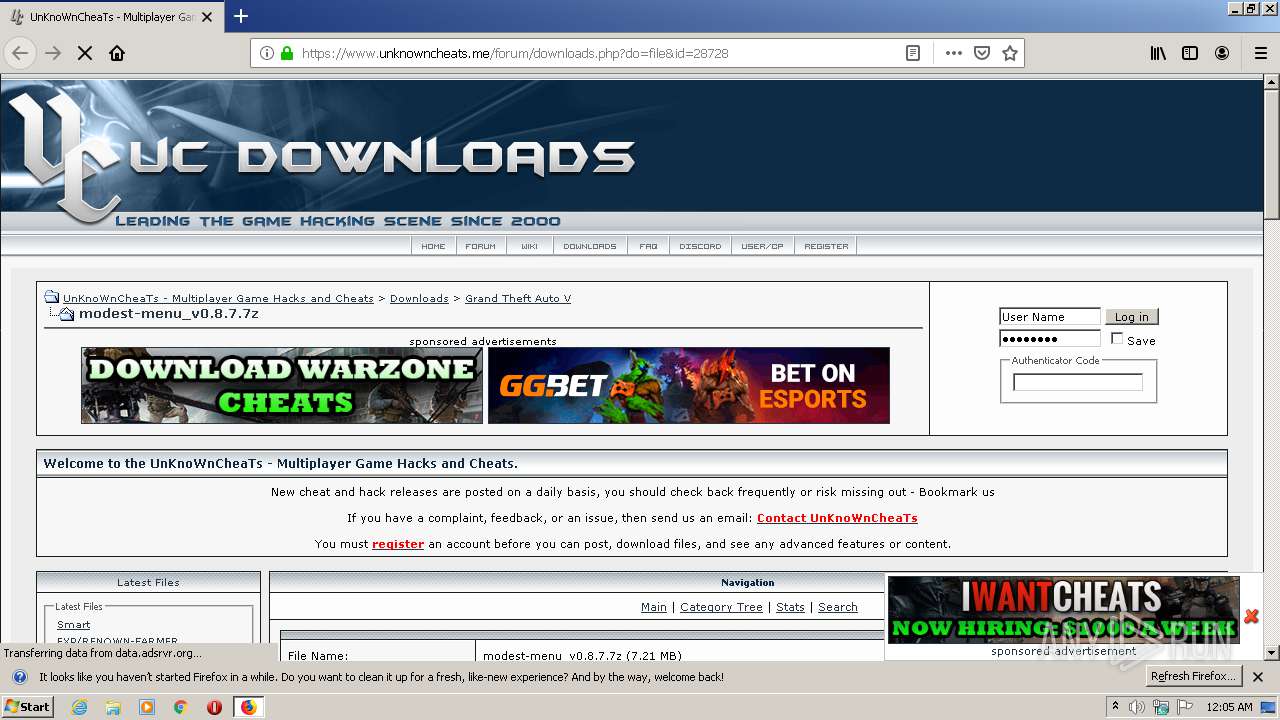Image resolution: width=1280 pixels, height=720 pixels.
Task: Click the Authenticator Code input field
Action: 1078,382
